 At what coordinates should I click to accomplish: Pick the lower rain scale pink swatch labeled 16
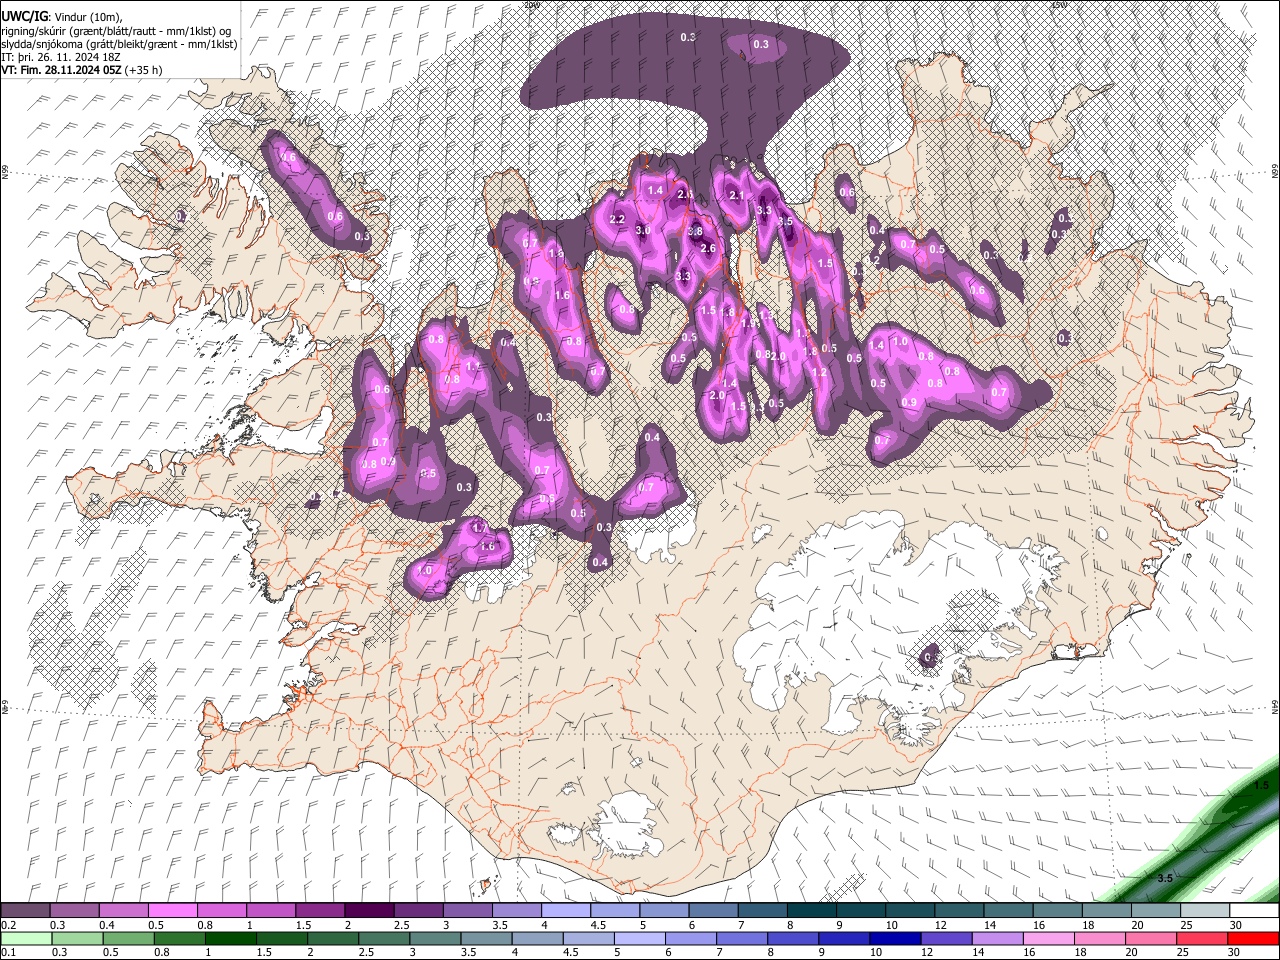(1049, 938)
